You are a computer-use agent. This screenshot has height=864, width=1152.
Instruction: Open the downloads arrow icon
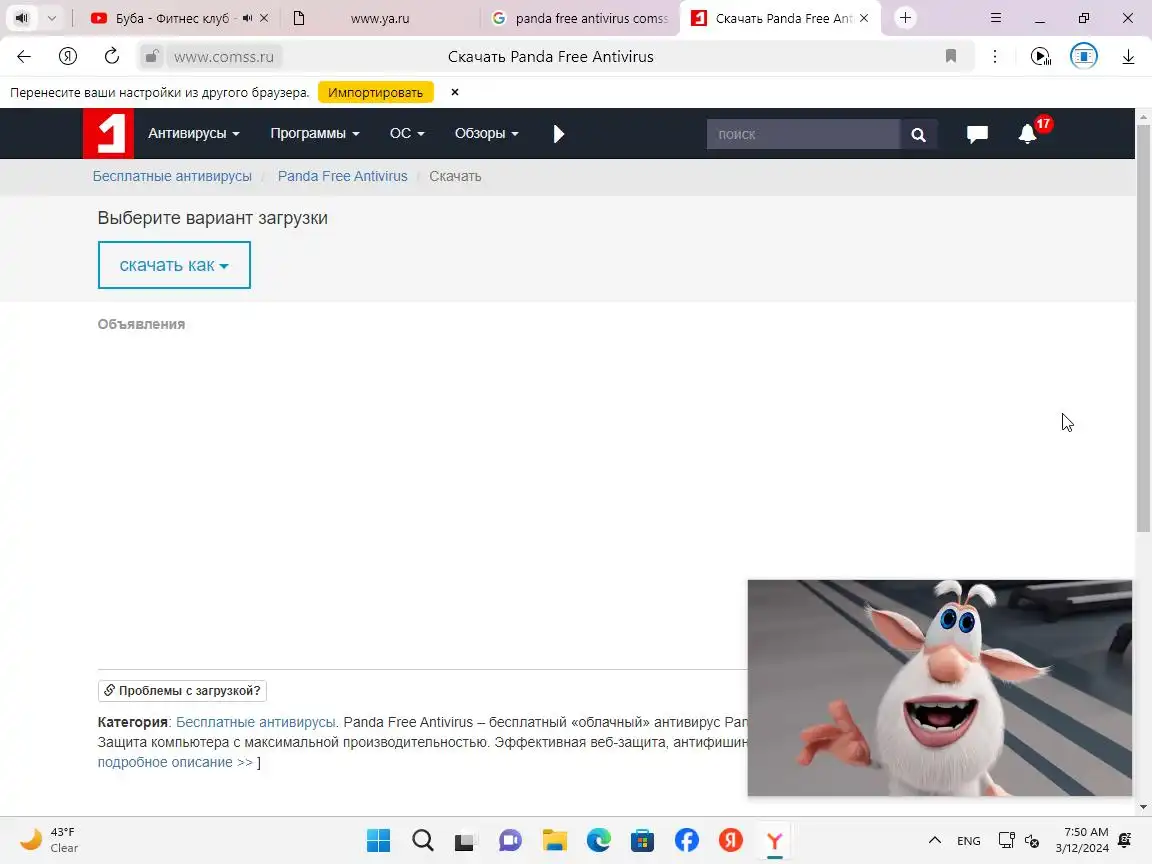[x=1128, y=57]
